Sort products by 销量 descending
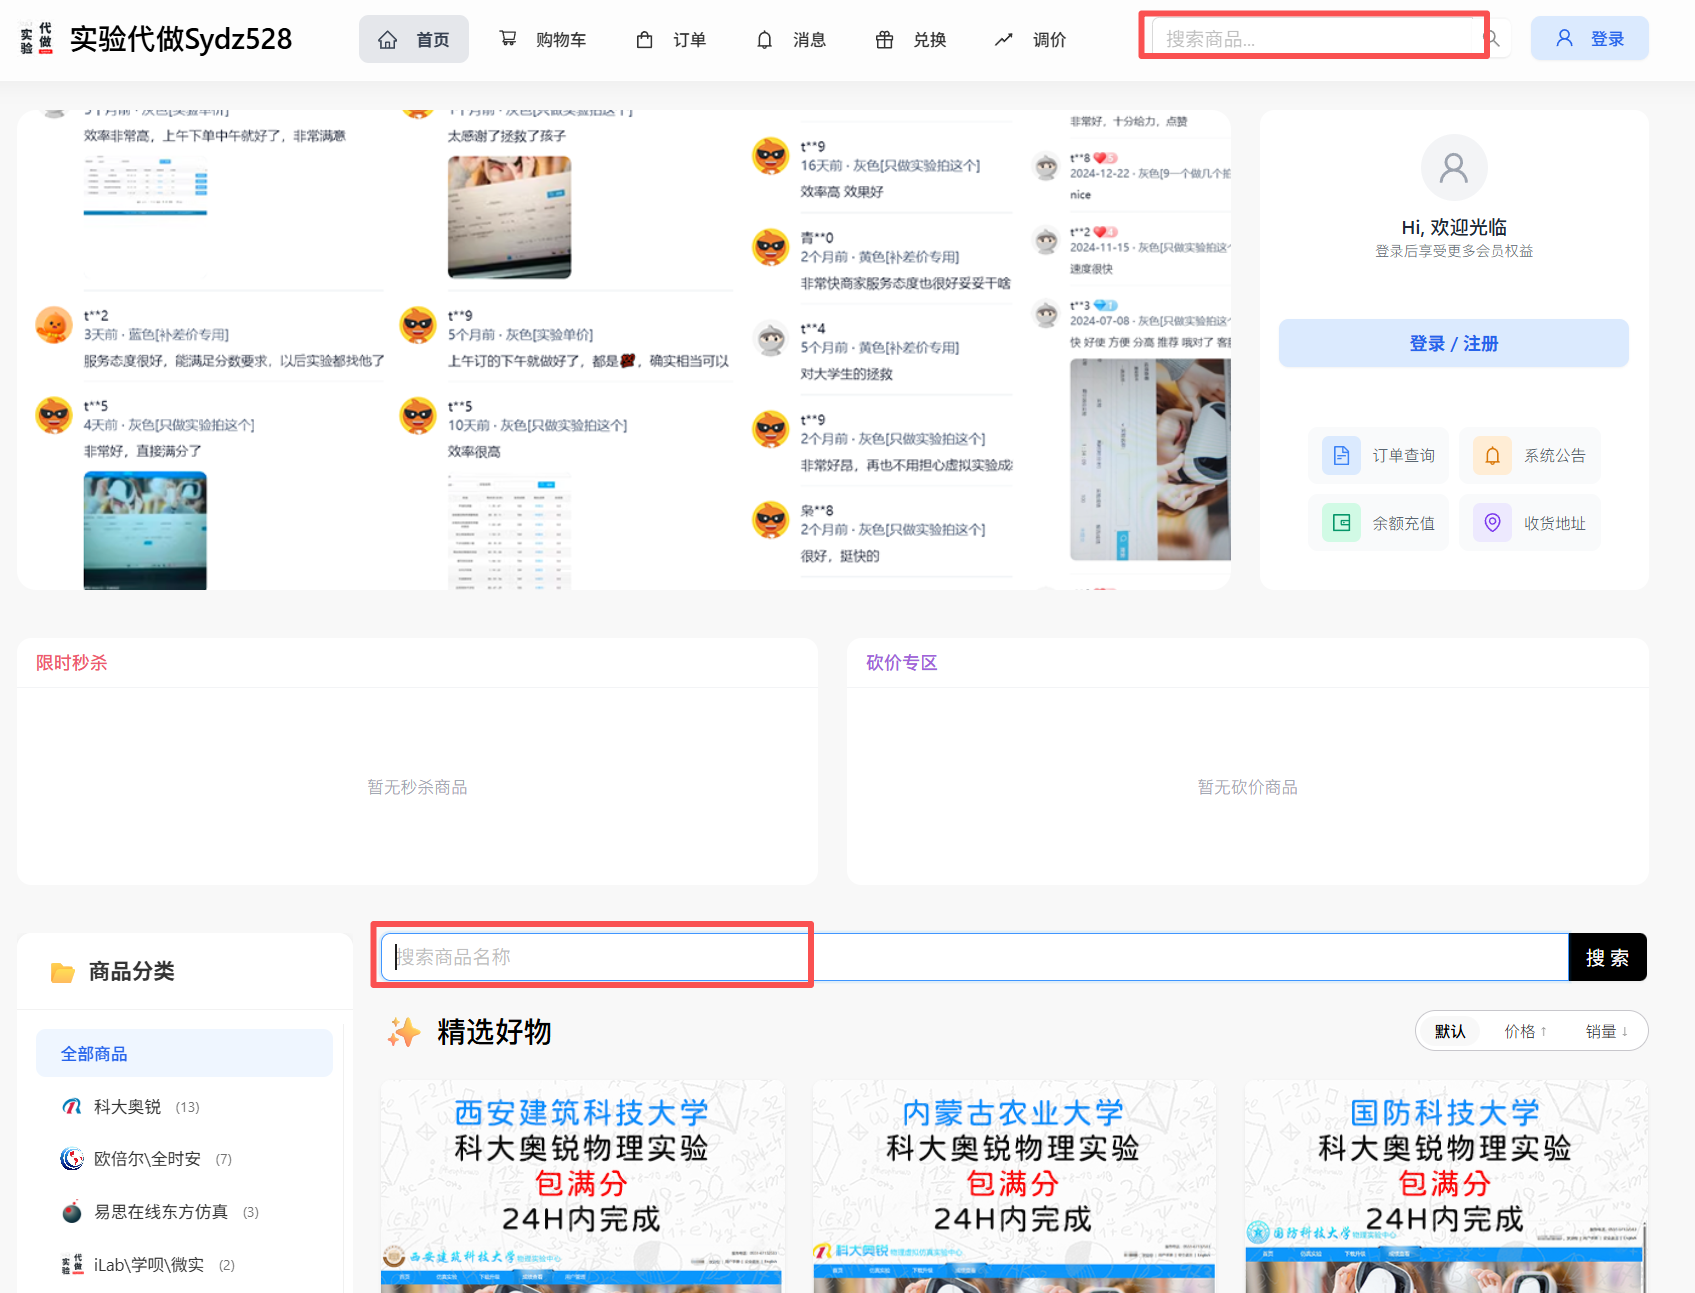Screen dimensions: 1695x1293 [1606, 1032]
